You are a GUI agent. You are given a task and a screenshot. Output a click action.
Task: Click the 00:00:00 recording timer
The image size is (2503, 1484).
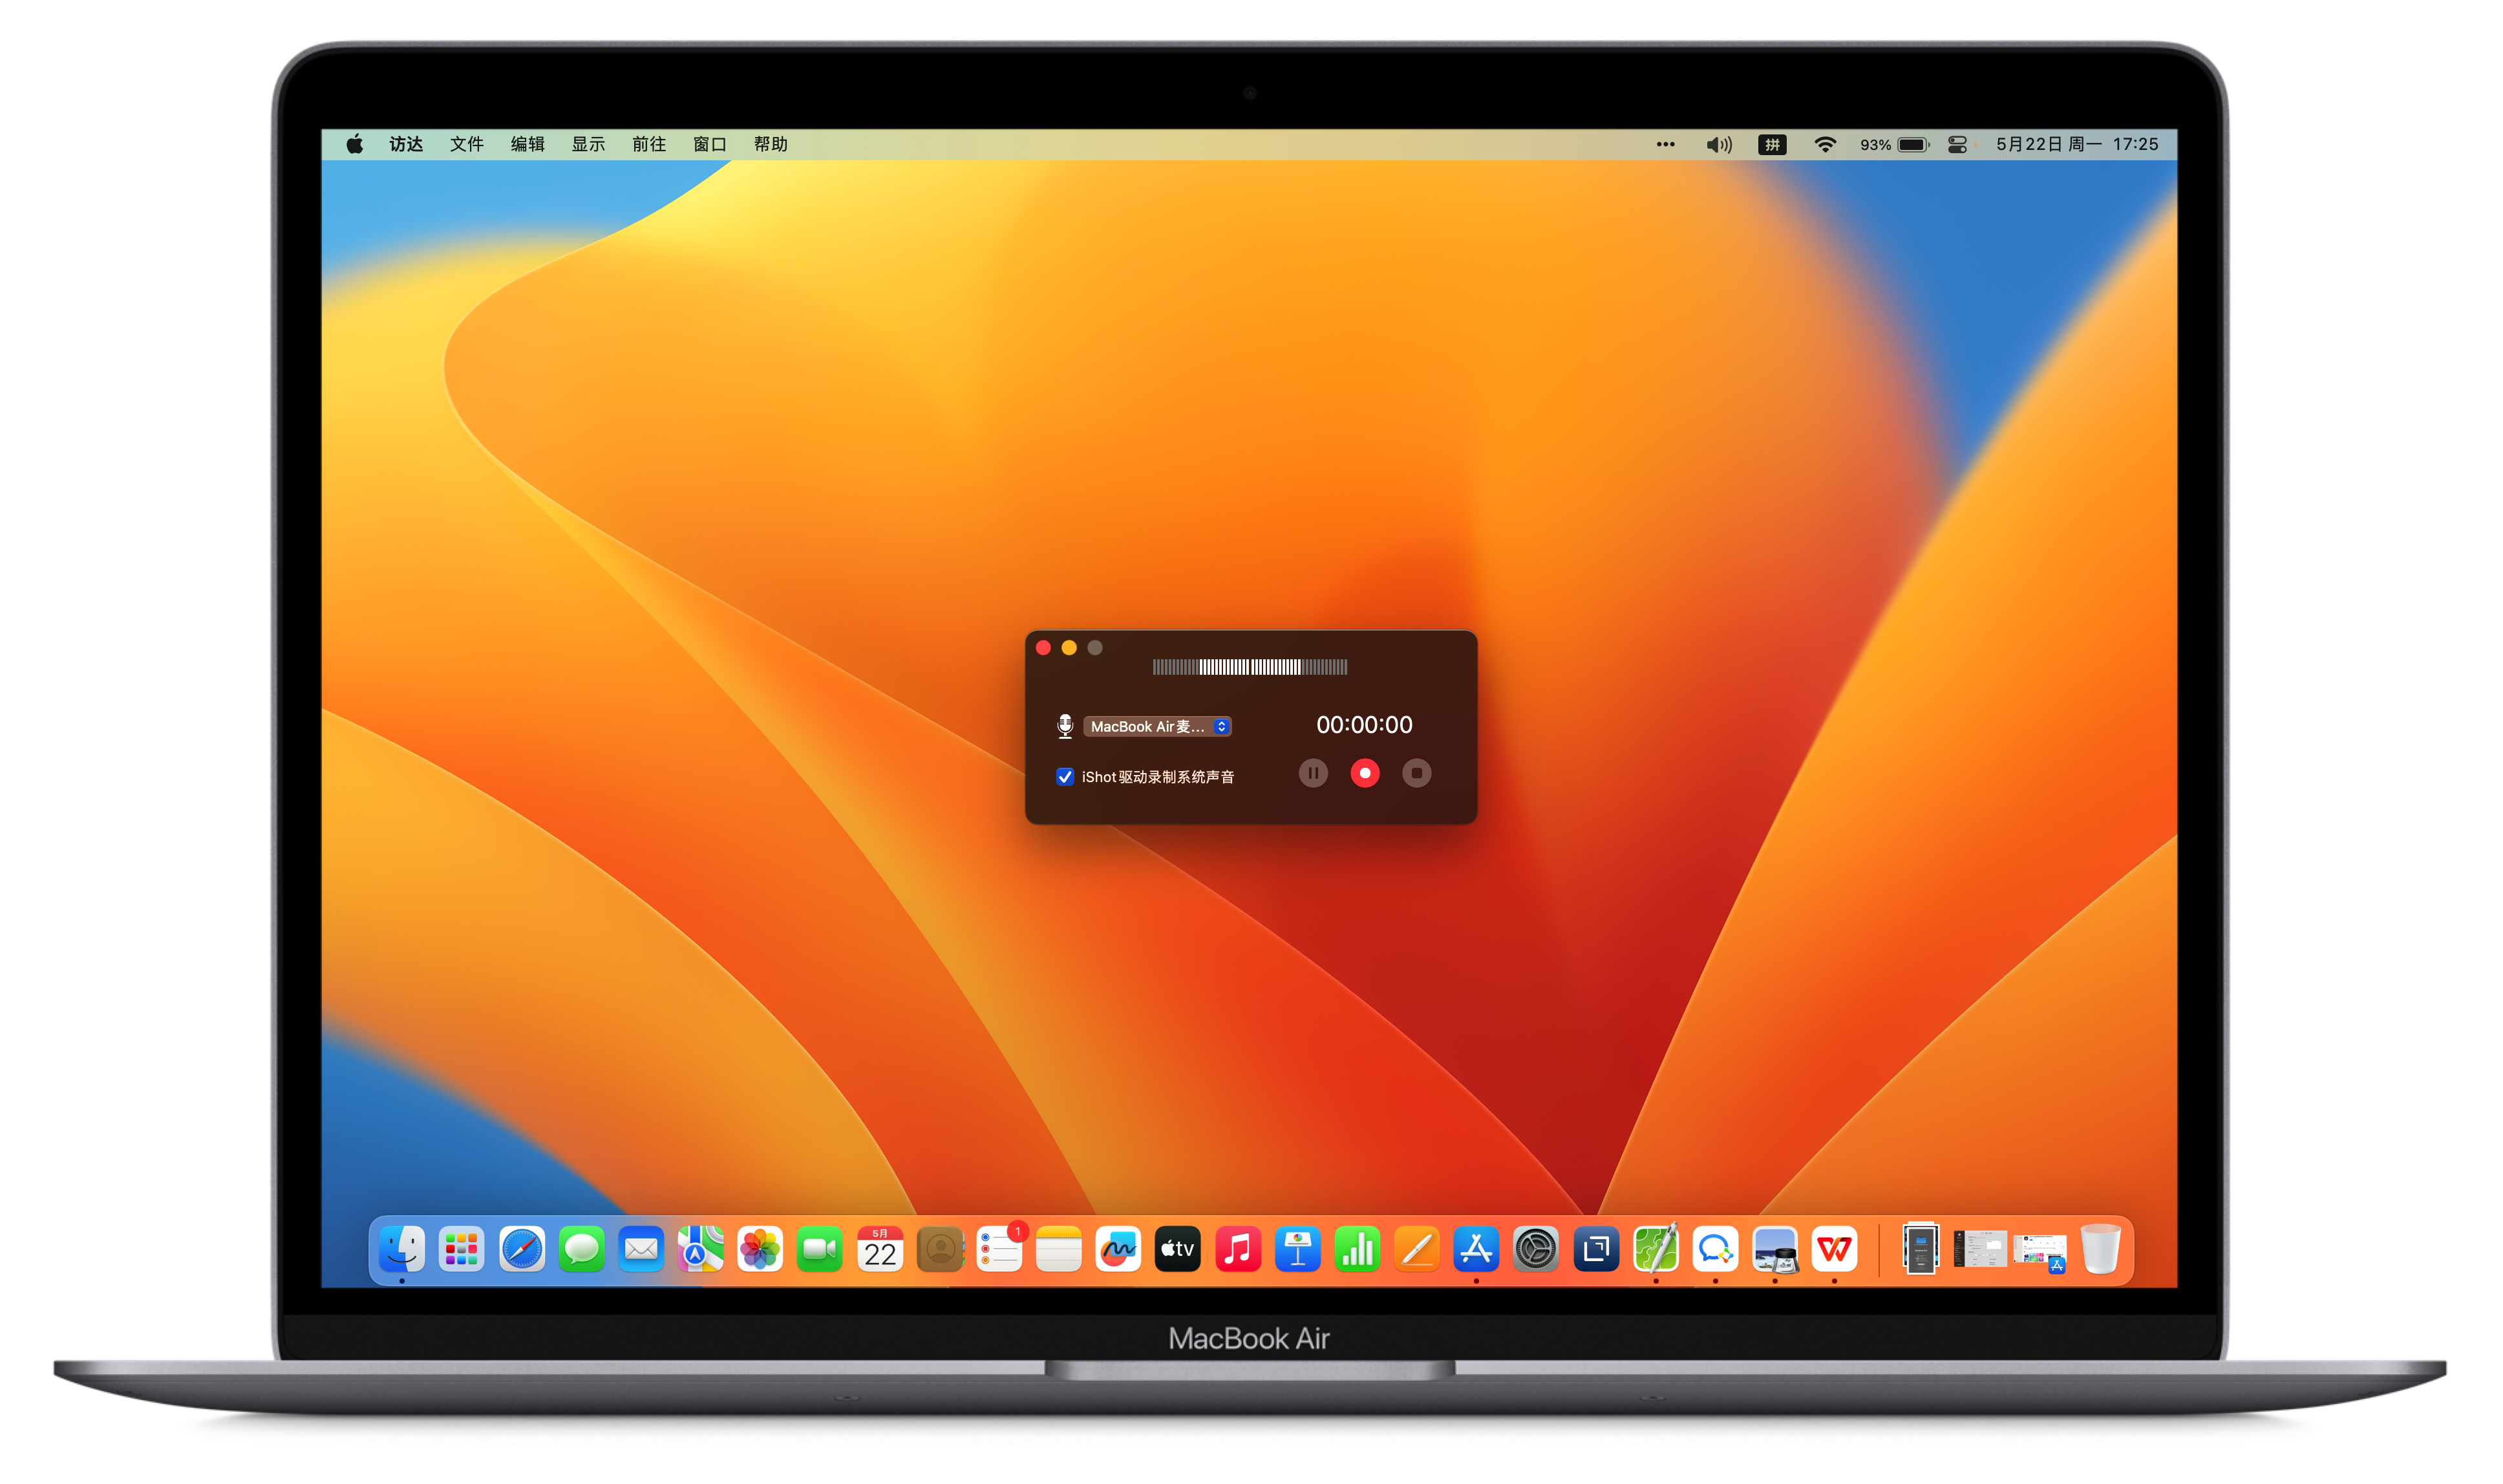coord(1364,725)
